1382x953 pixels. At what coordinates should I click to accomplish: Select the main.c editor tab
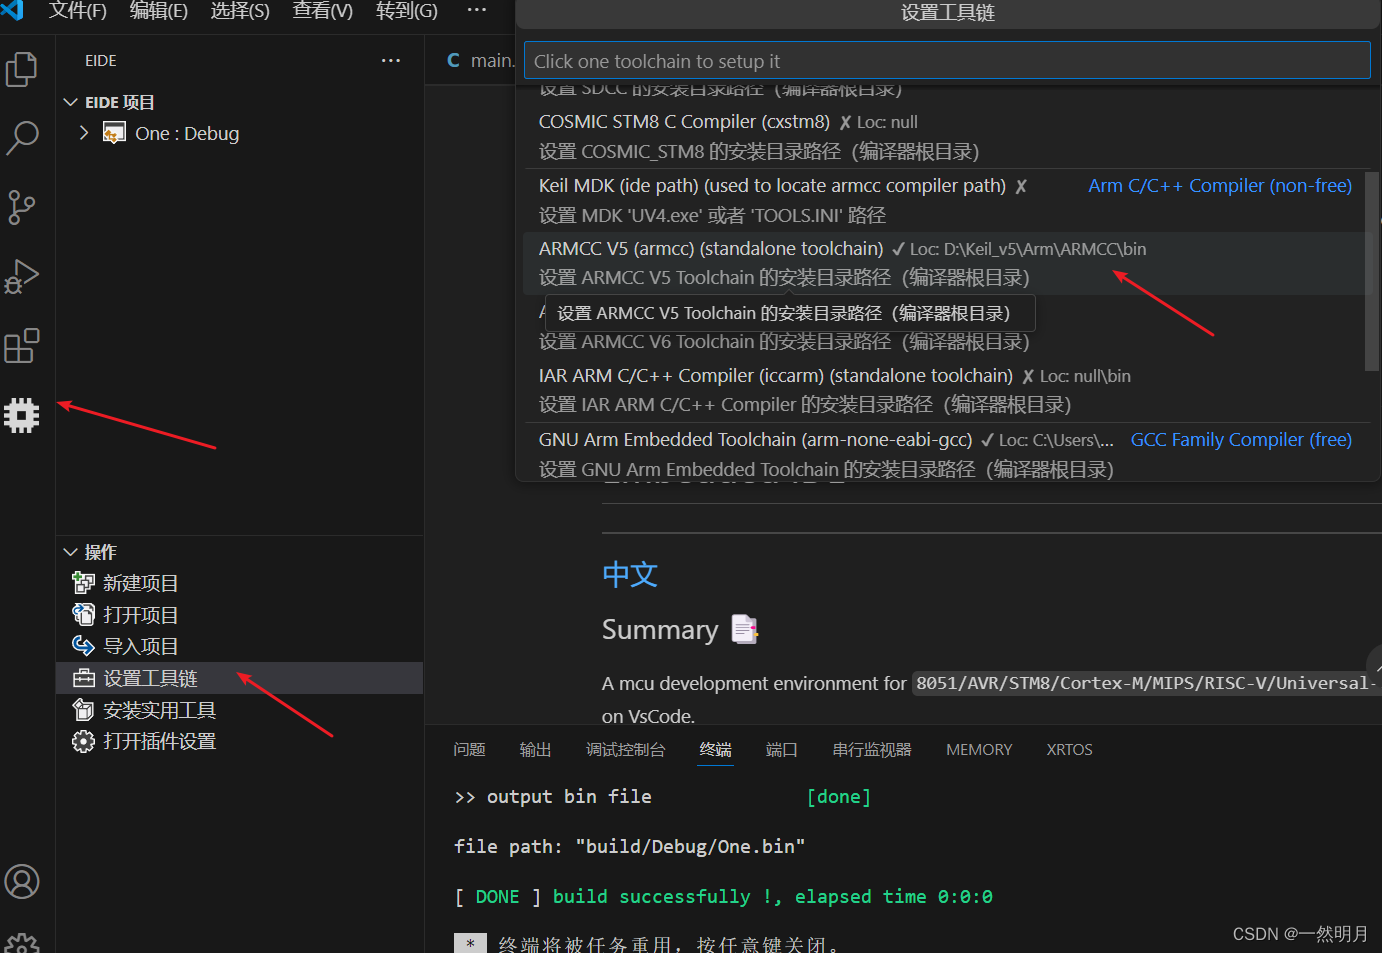click(x=479, y=60)
